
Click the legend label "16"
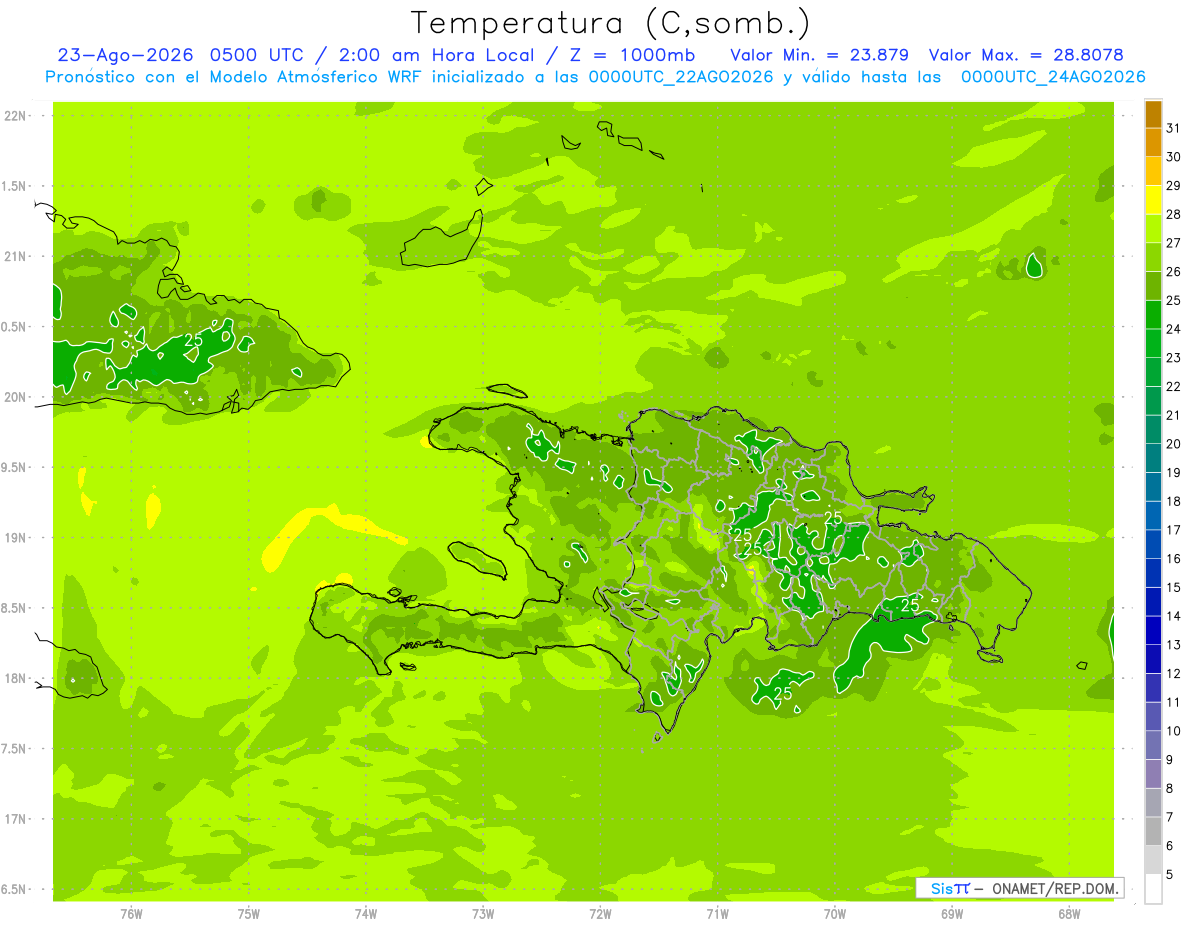[x=1173, y=559]
